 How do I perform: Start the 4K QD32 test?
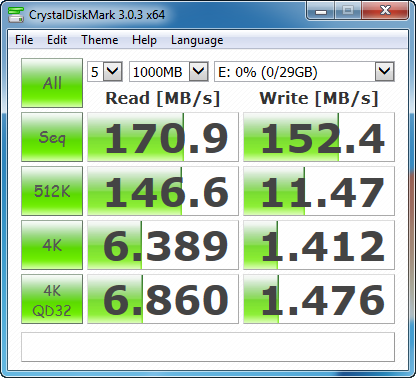coord(52,299)
